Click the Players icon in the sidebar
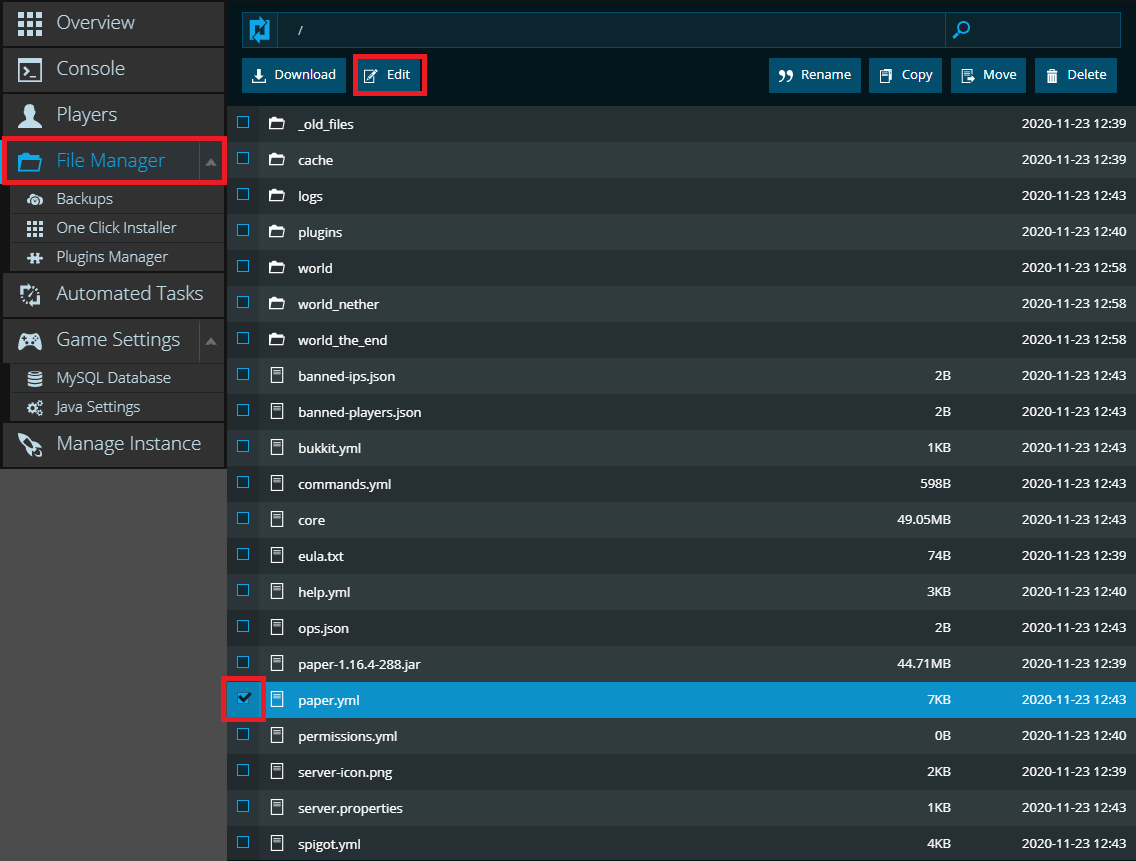The height and width of the screenshot is (861, 1136). tap(29, 114)
